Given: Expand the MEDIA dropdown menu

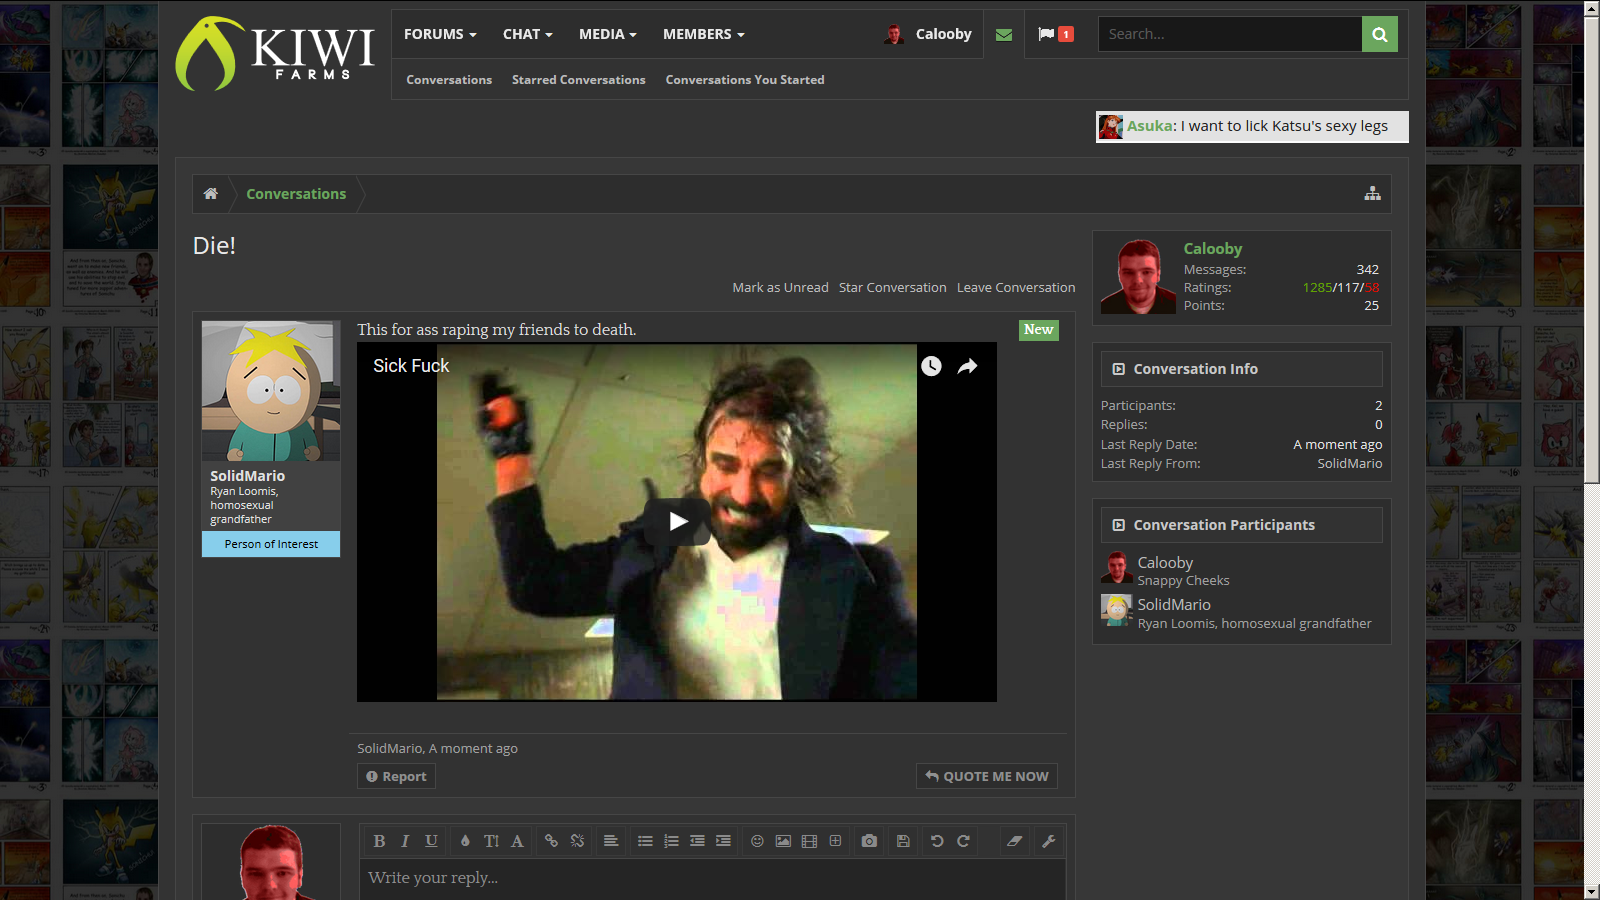Looking at the screenshot, I should 608,34.
